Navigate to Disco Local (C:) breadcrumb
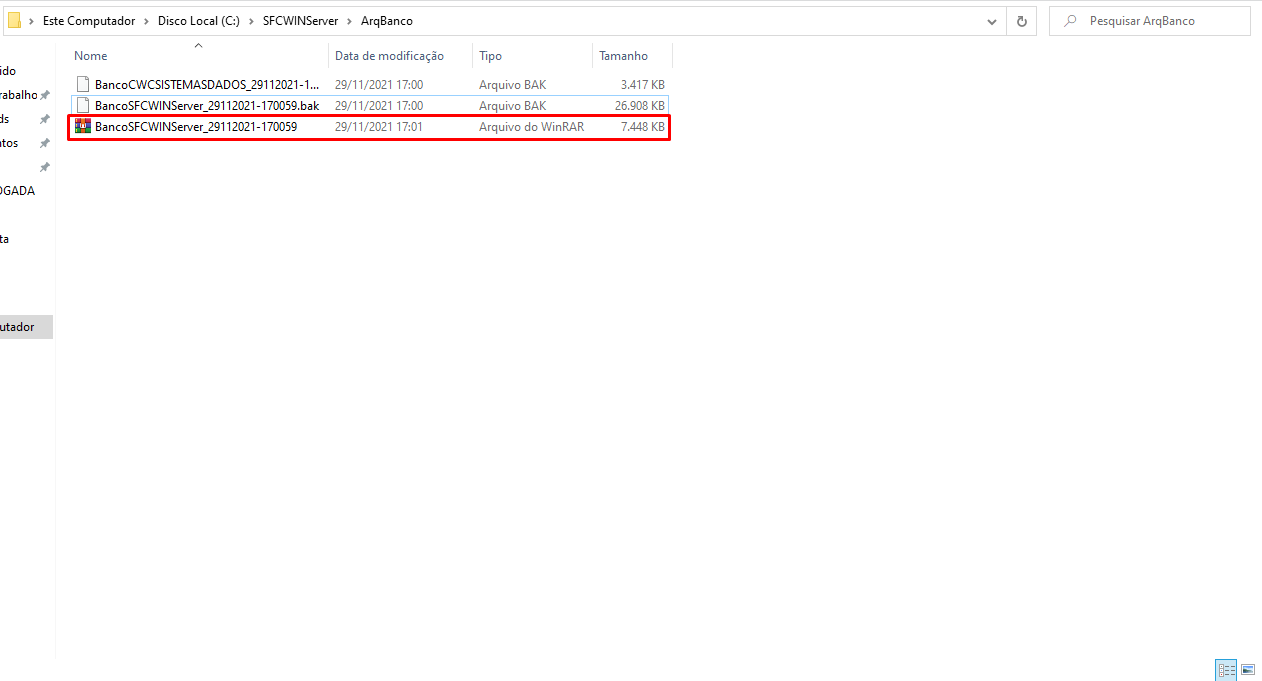 (x=198, y=21)
